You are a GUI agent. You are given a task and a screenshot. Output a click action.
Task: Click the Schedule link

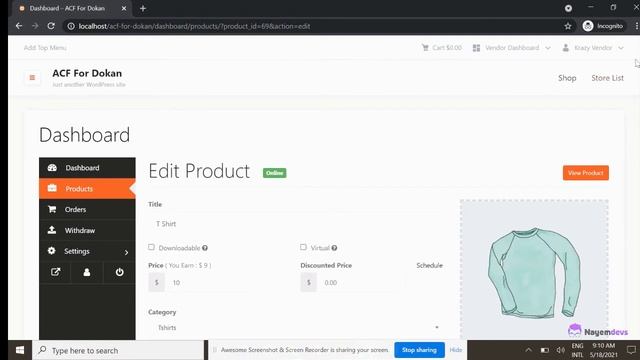(x=429, y=265)
